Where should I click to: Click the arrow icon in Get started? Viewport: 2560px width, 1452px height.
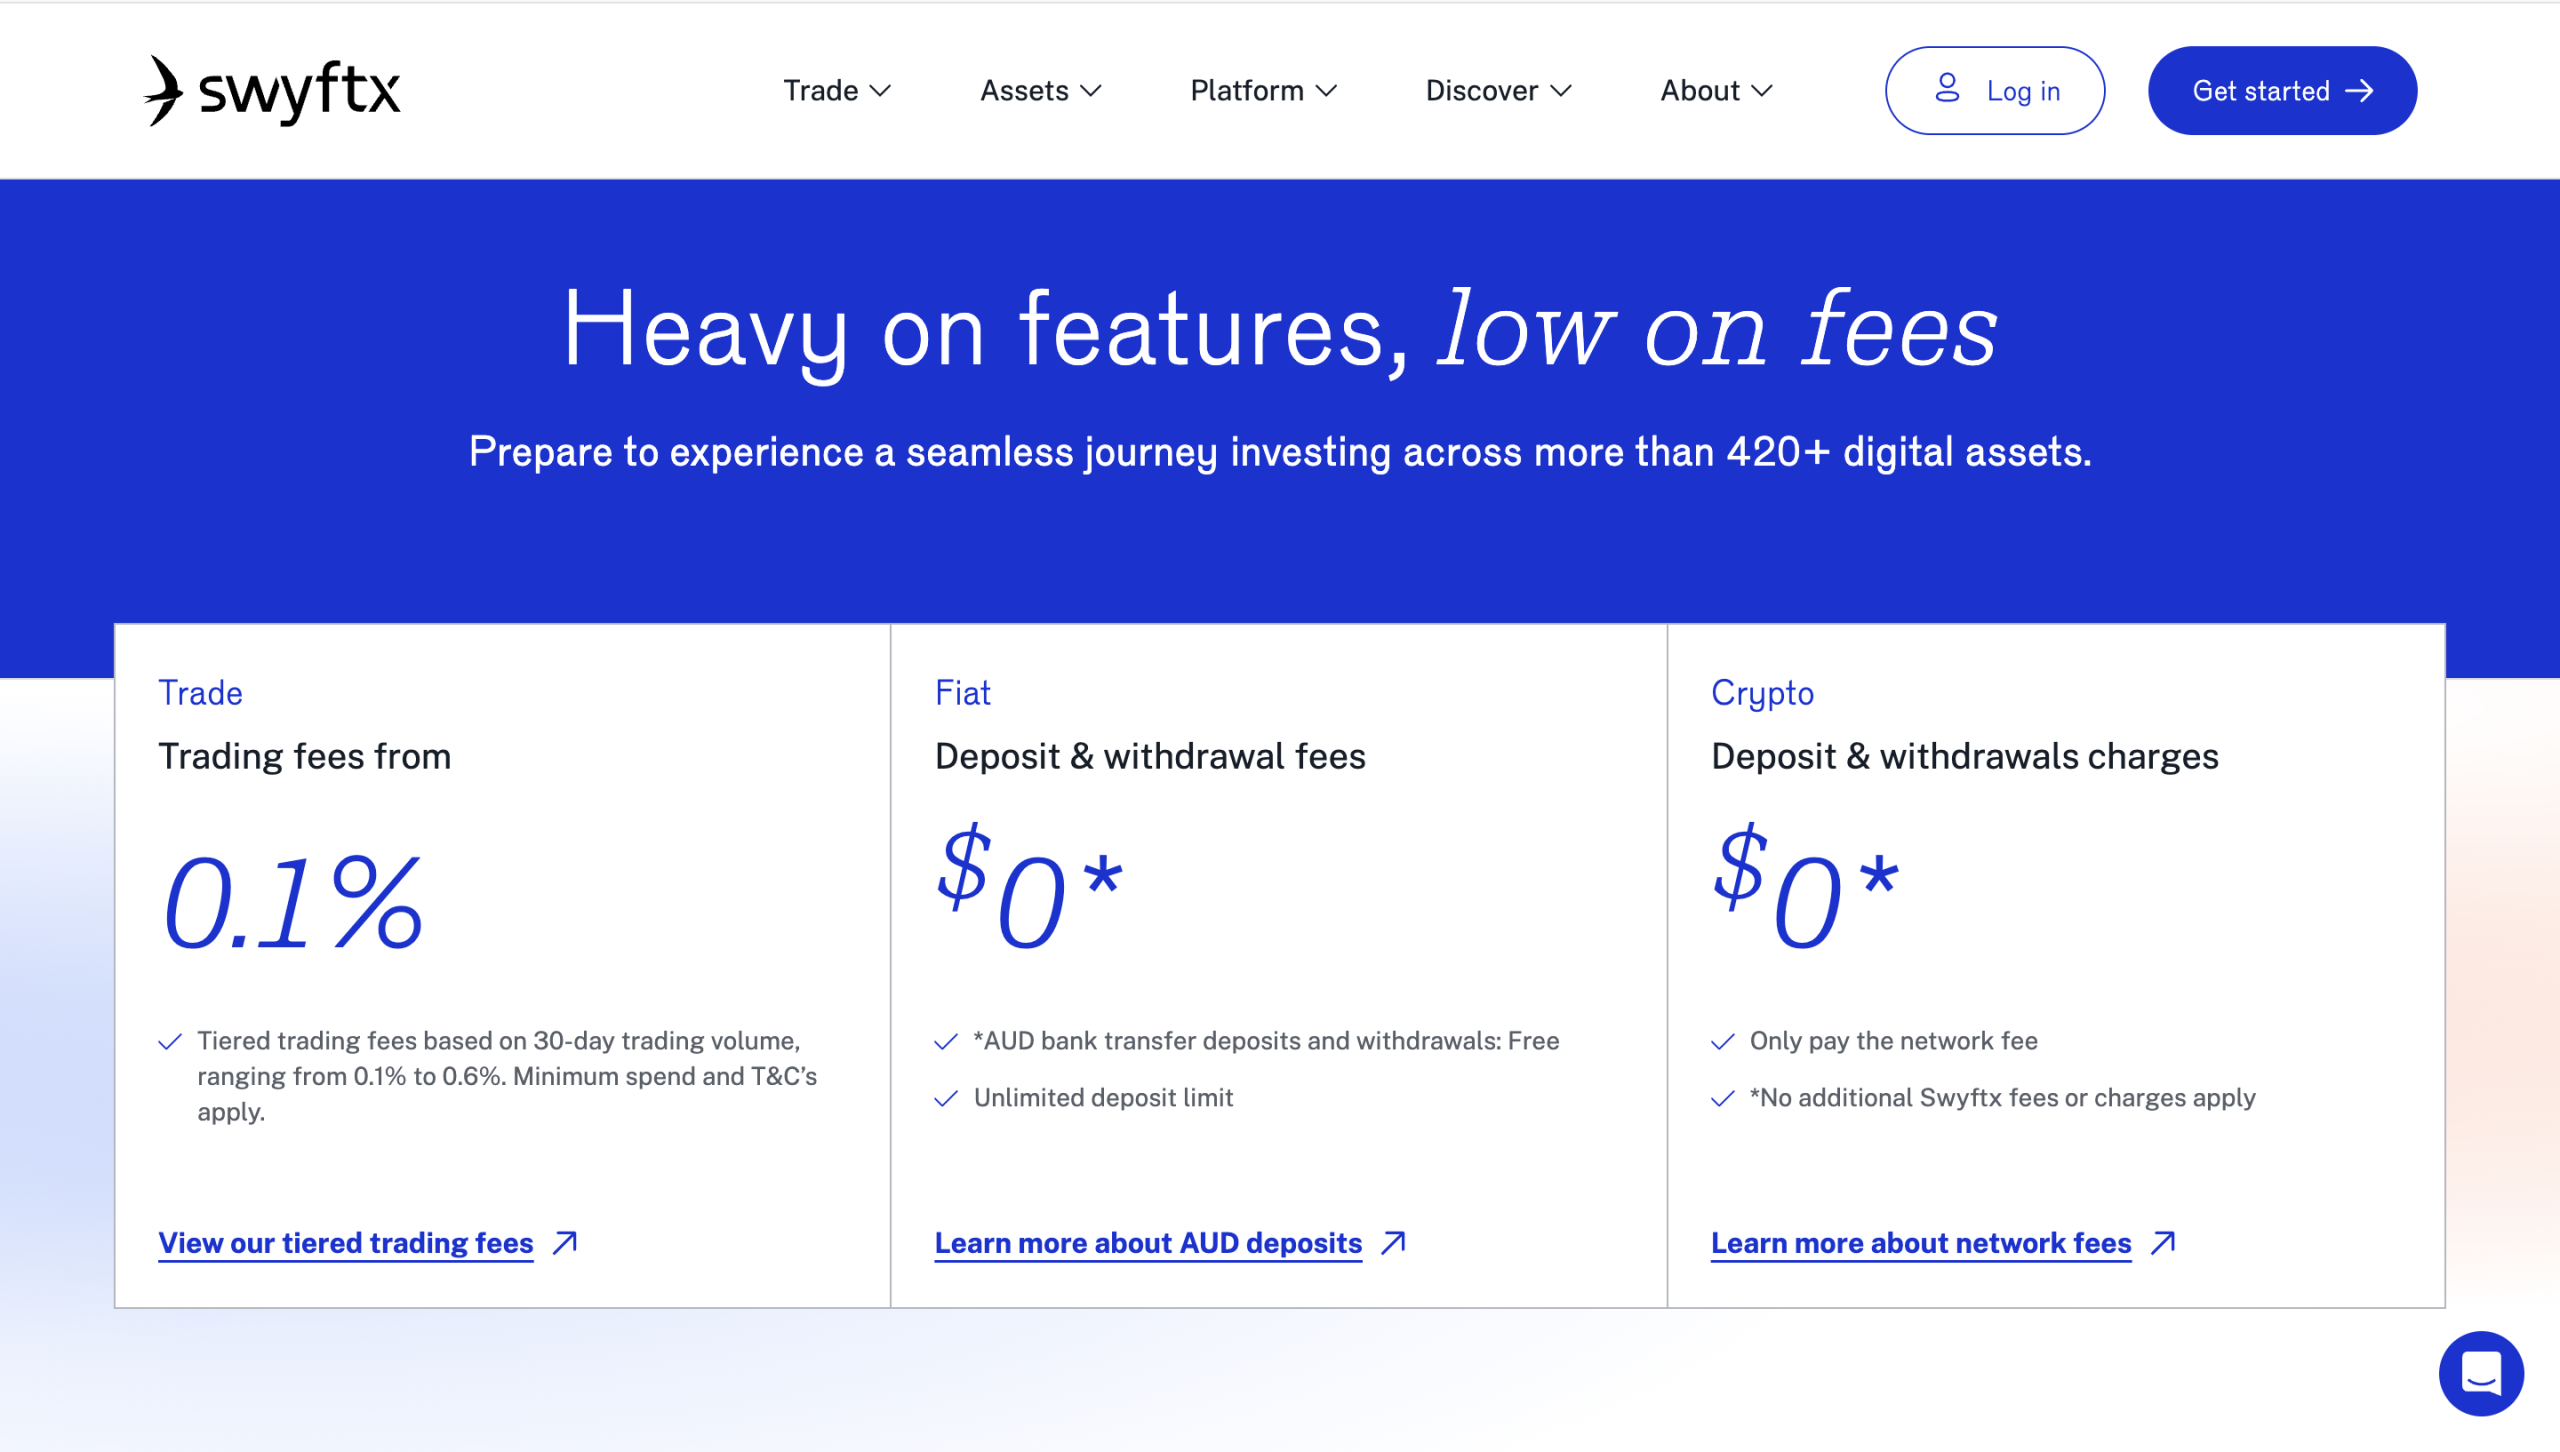click(x=2359, y=91)
